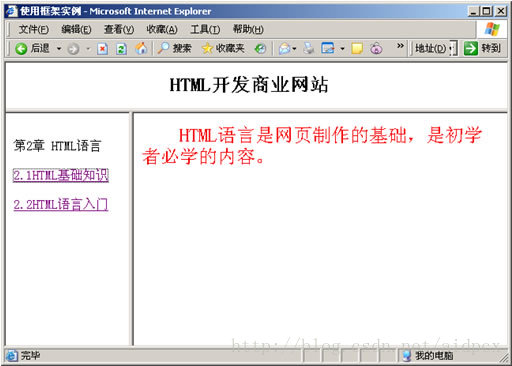Open the File (文件) menu
Screen dimensions: 512x366
(34, 30)
